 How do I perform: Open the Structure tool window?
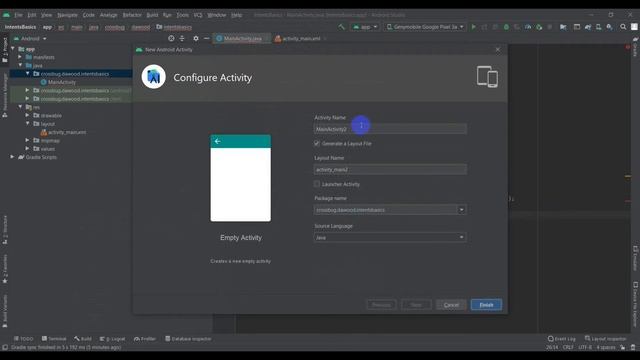coord(5,229)
